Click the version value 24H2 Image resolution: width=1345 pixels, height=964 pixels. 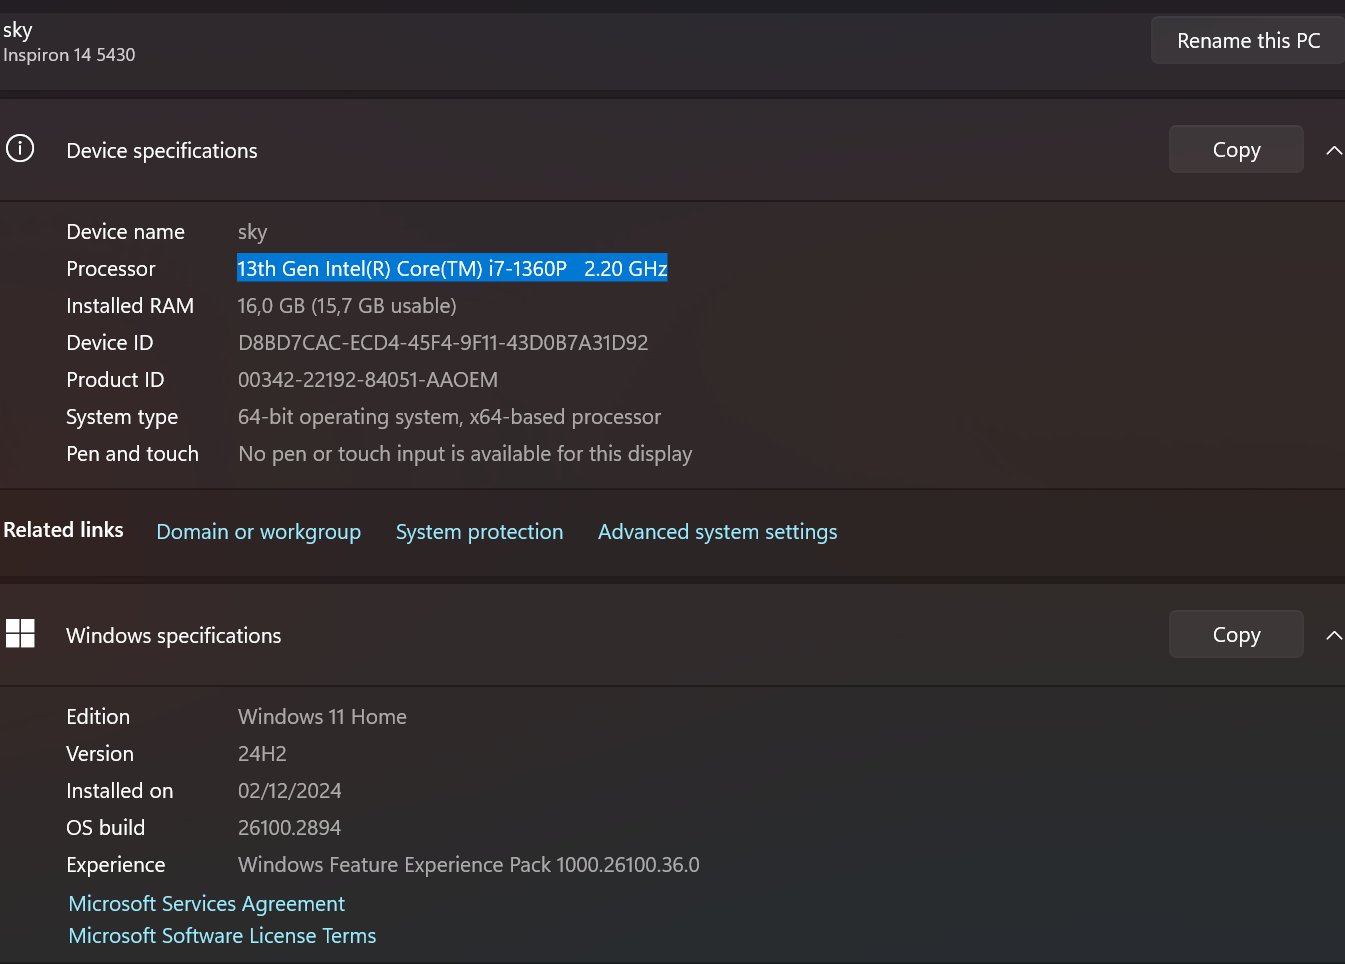pyautogui.click(x=262, y=754)
